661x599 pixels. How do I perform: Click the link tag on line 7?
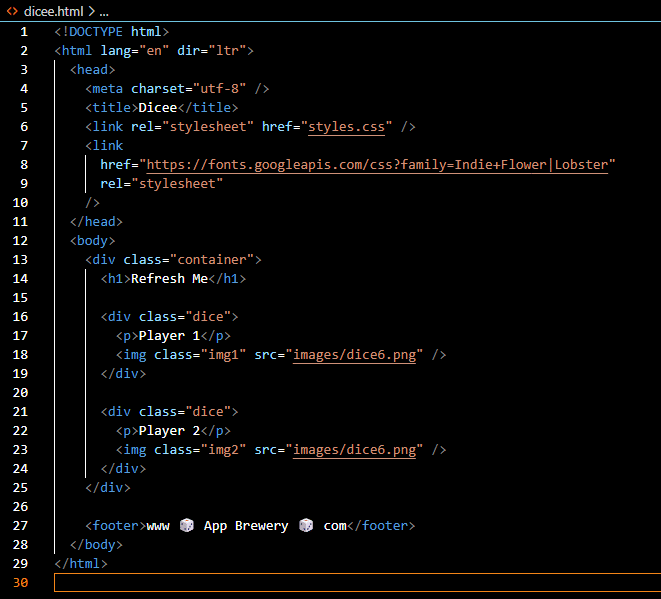[x=104, y=145]
